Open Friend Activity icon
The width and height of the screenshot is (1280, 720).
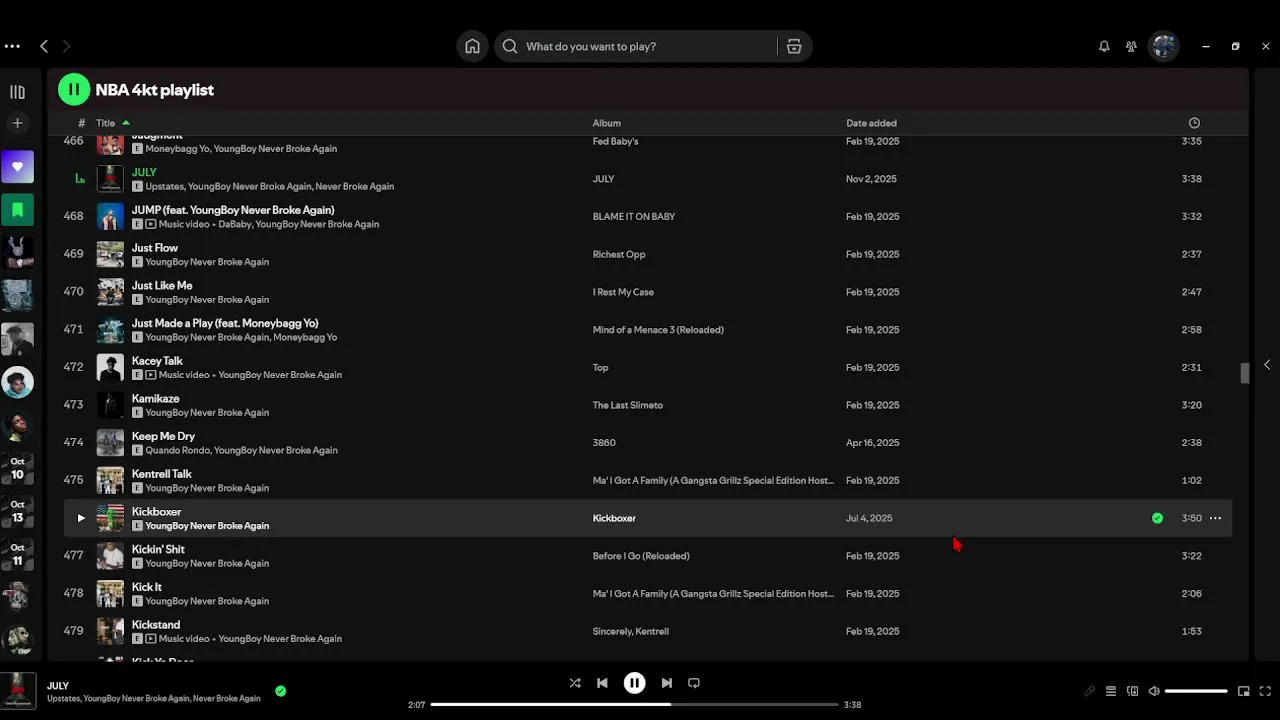1131,46
